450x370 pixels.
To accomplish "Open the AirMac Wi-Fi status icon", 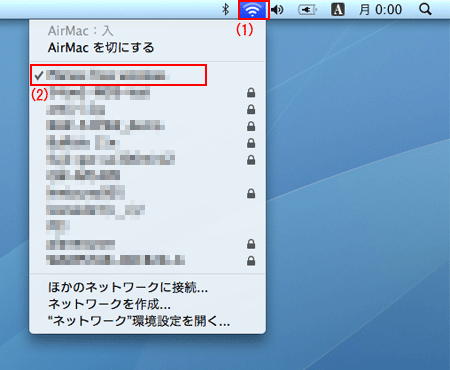I will point(253,10).
